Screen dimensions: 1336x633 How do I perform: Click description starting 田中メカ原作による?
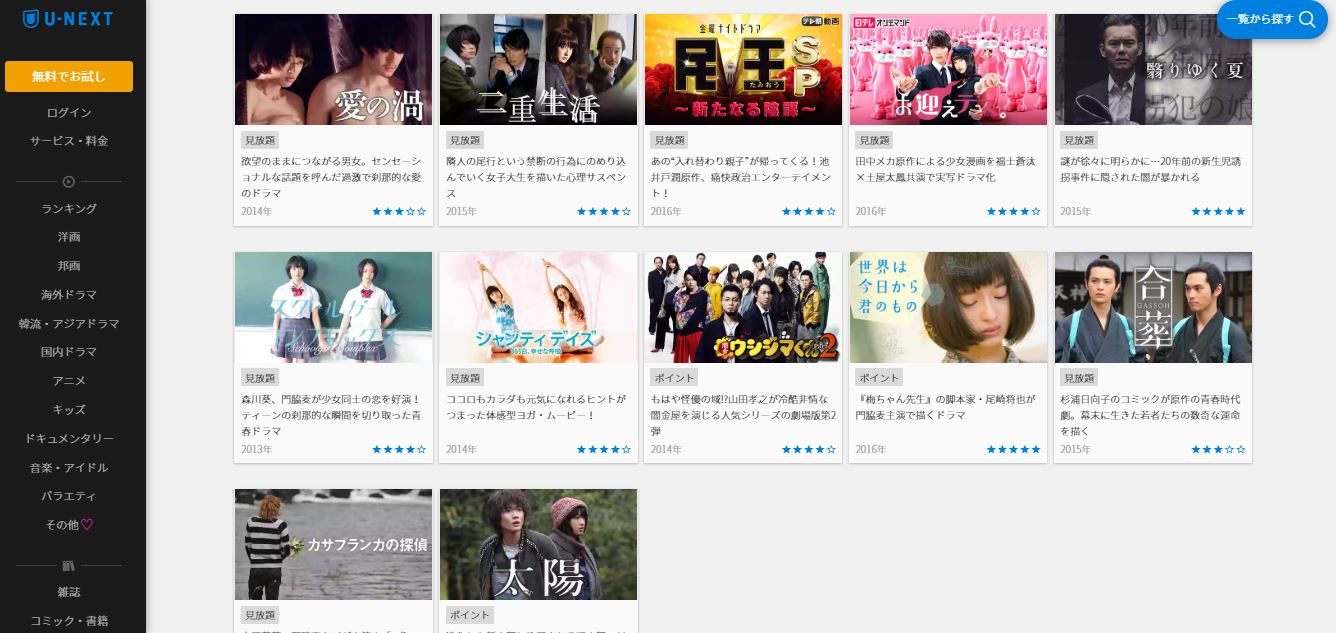pyautogui.click(x=947, y=169)
